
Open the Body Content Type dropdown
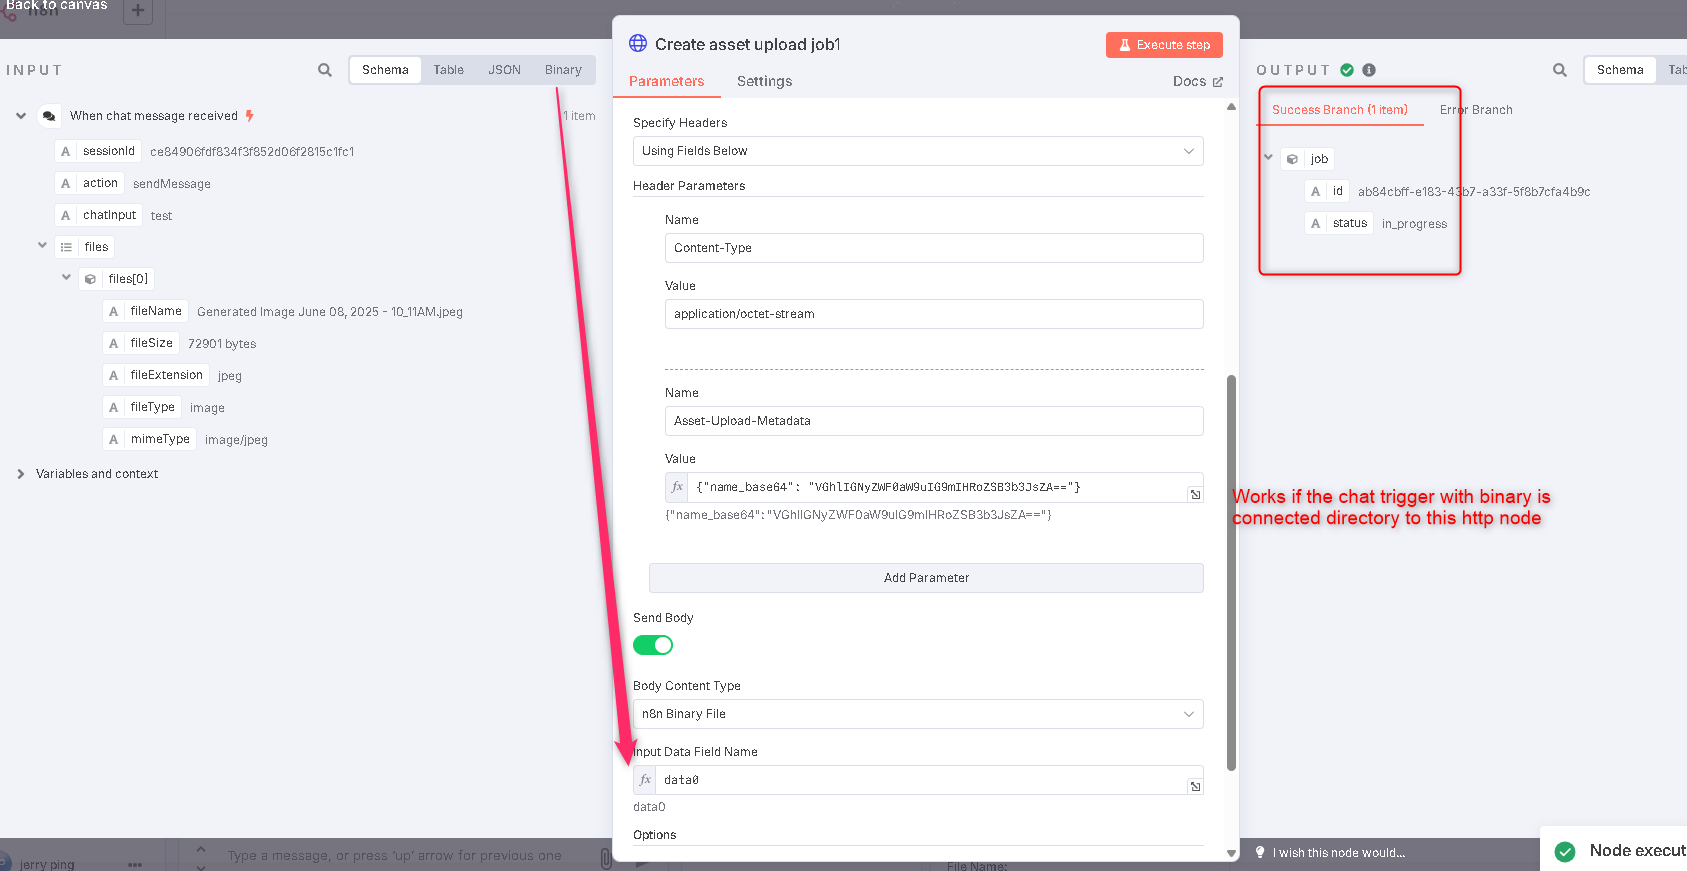point(918,714)
